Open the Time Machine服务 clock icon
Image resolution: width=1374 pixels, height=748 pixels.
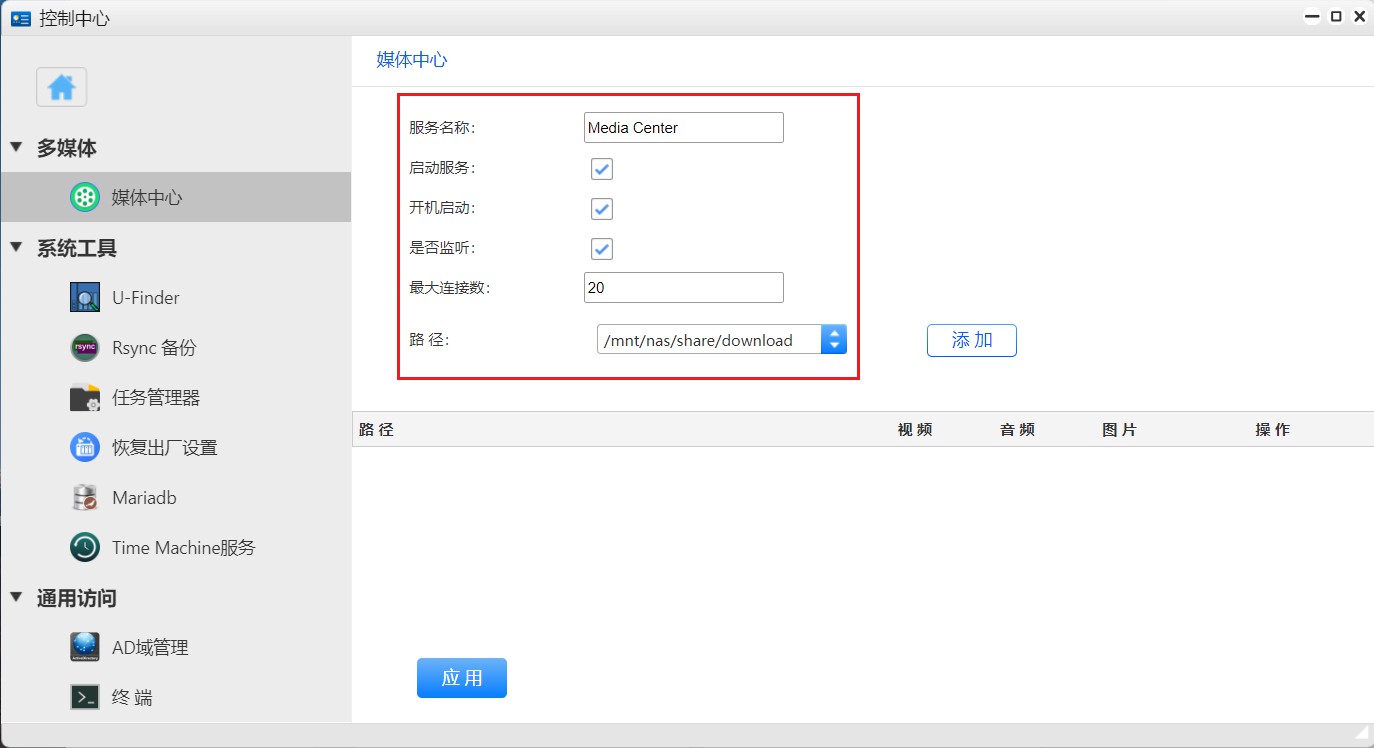point(85,547)
